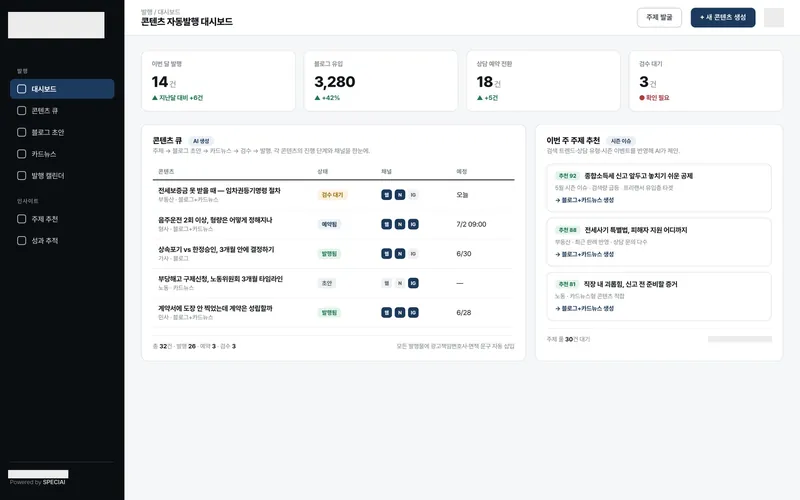Open 콘텐츠 큐 in the sidebar
The width and height of the screenshot is (800, 500).
click(62, 111)
